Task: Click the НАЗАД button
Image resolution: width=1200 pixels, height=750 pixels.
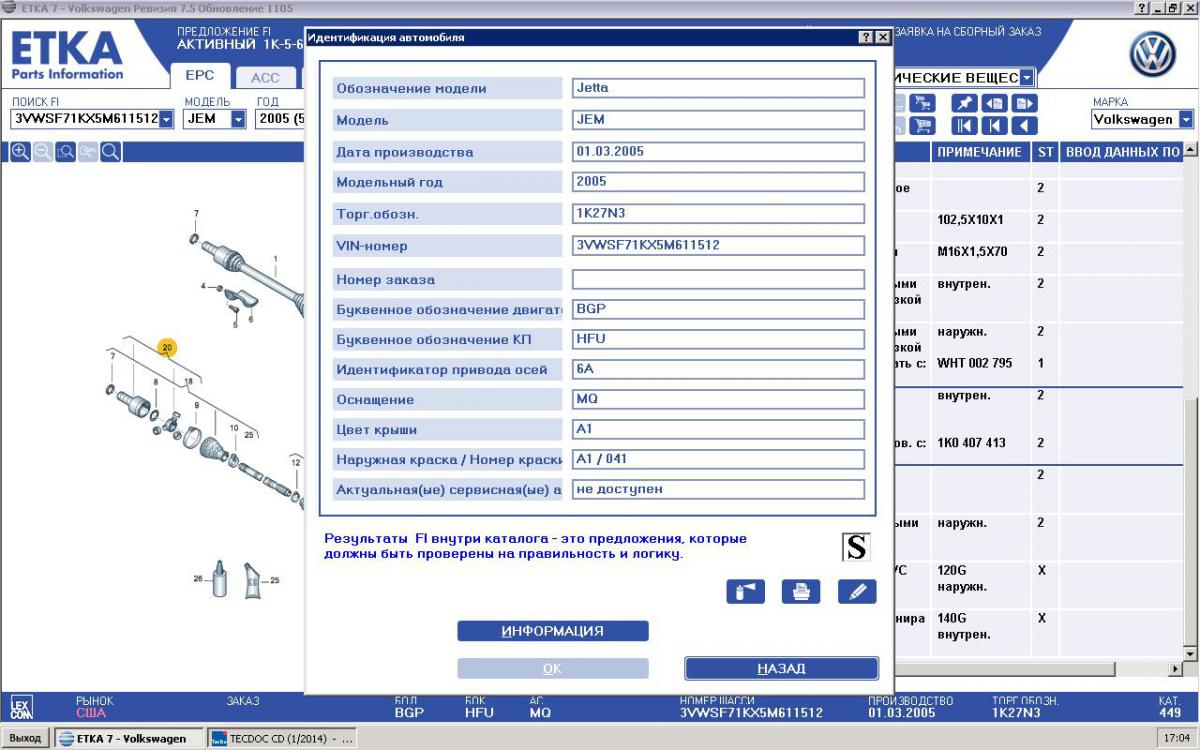Action: [781, 668]
